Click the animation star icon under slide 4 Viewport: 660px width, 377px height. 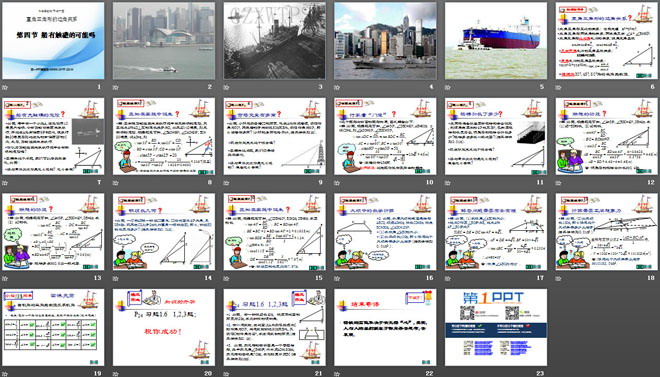pyautogui.click(x=337, y=87)
